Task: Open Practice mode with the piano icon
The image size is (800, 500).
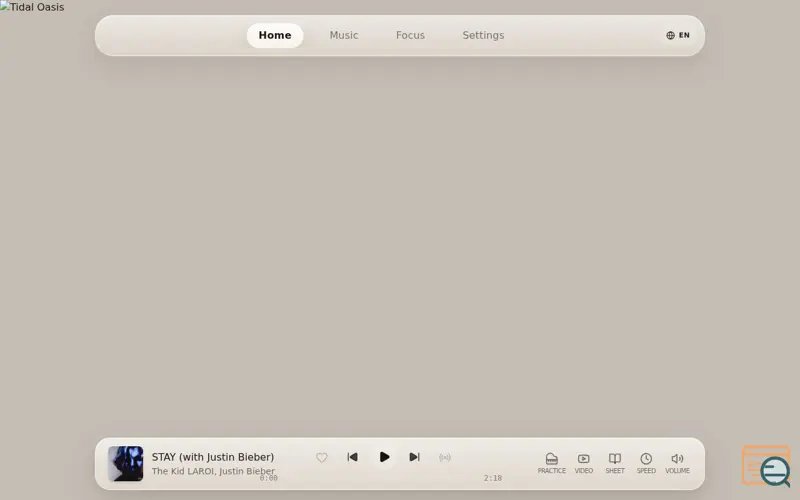Action: point(552,463)
